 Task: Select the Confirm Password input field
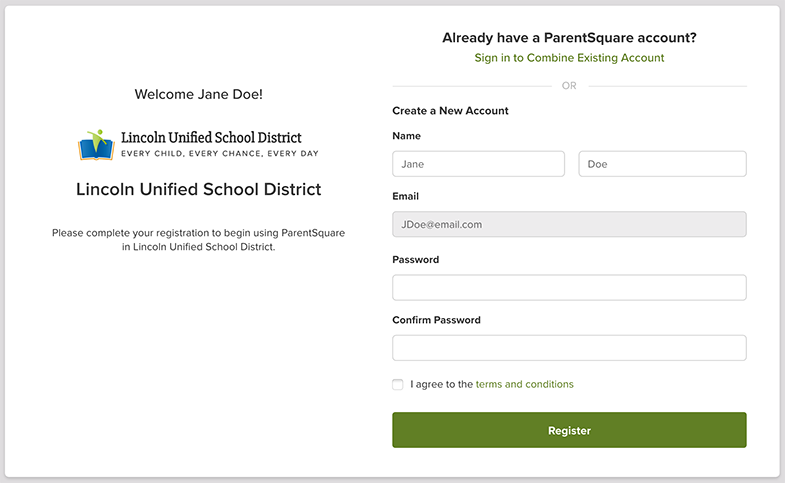point(569,348)
